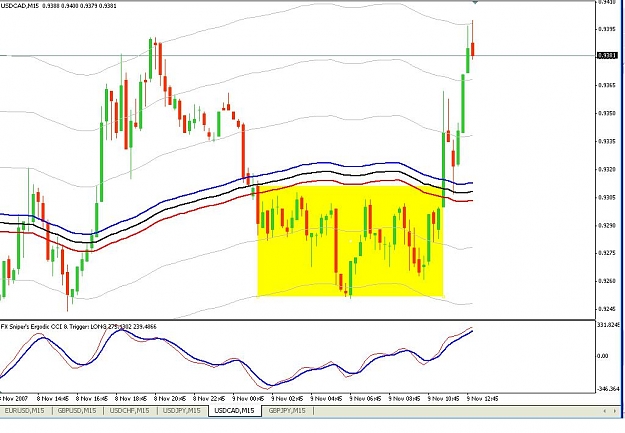Click the 9 Nov 10:45 time label

click(x=443, y=398)
